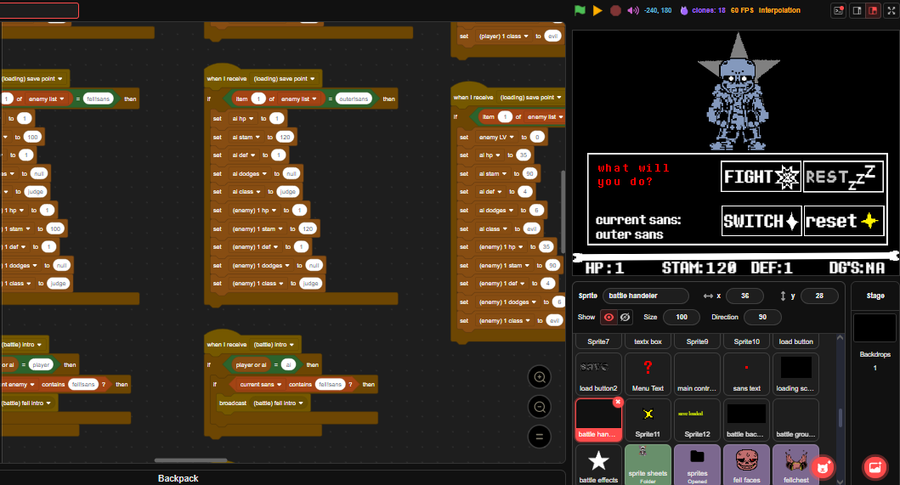The width and height of the screenshot is (900, 485).
Task: Open the 'current sans' variable dropdown
Action: (x=261, y=385)
